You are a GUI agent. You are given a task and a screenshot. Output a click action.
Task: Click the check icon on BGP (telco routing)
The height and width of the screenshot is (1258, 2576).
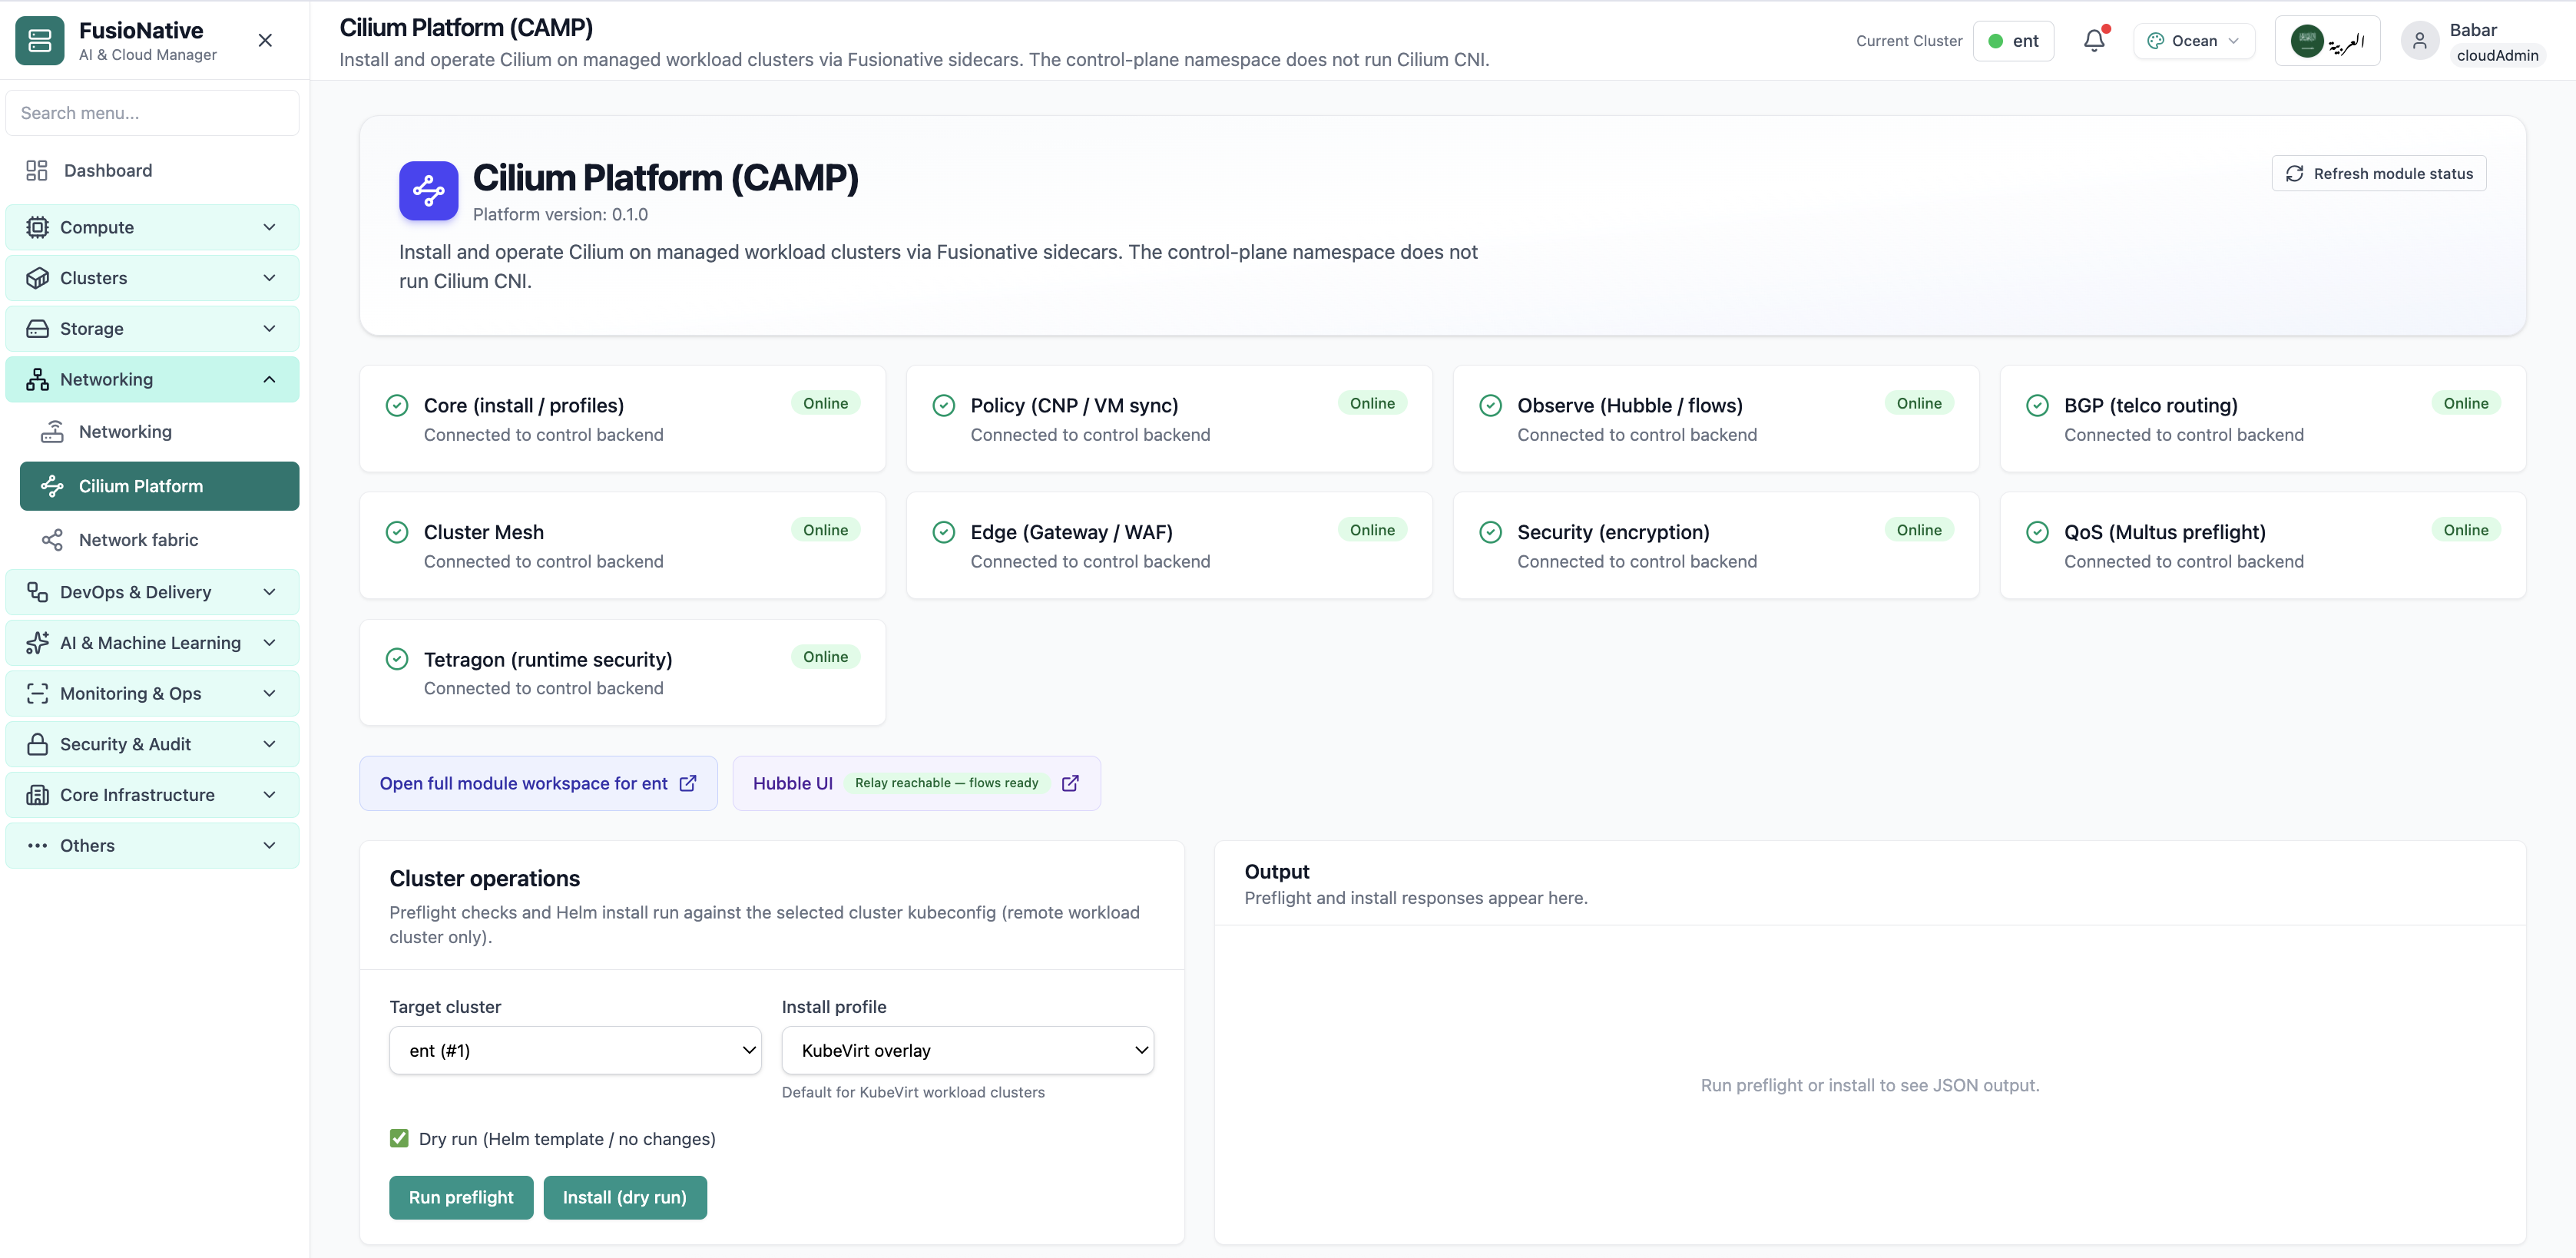point(2037,405)
